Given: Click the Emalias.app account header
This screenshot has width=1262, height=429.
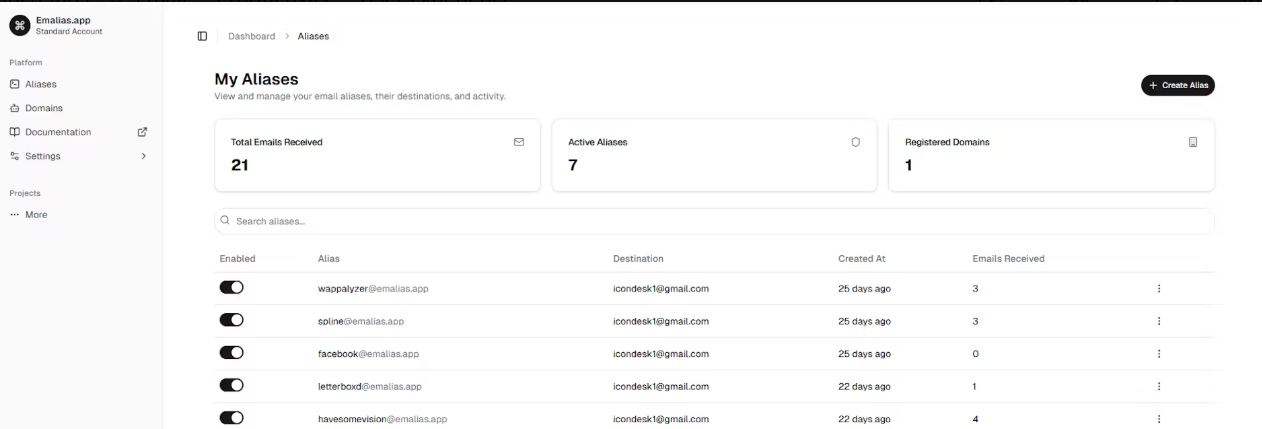Looking at the screenshot, I should 79,25.
